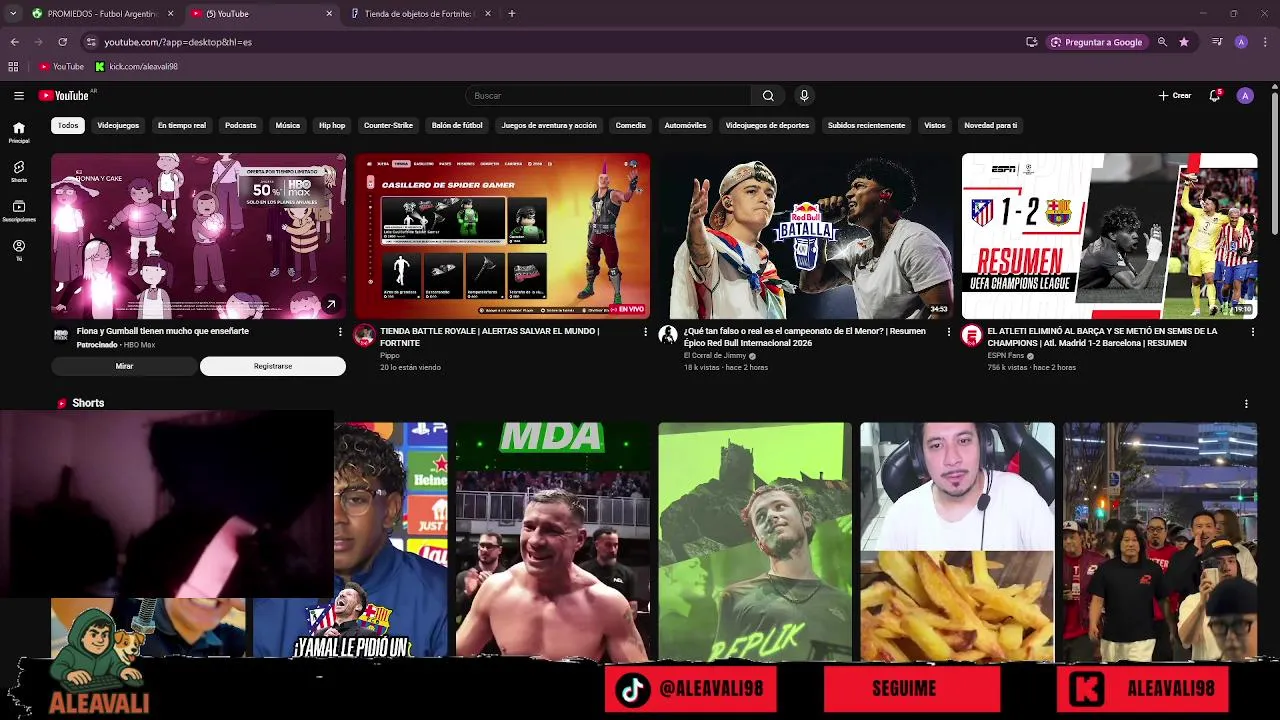Image resolution: width=1280 pixels, height=720 pixels.
Task: Go back with browser back arrow
Action: click(14, 42)
